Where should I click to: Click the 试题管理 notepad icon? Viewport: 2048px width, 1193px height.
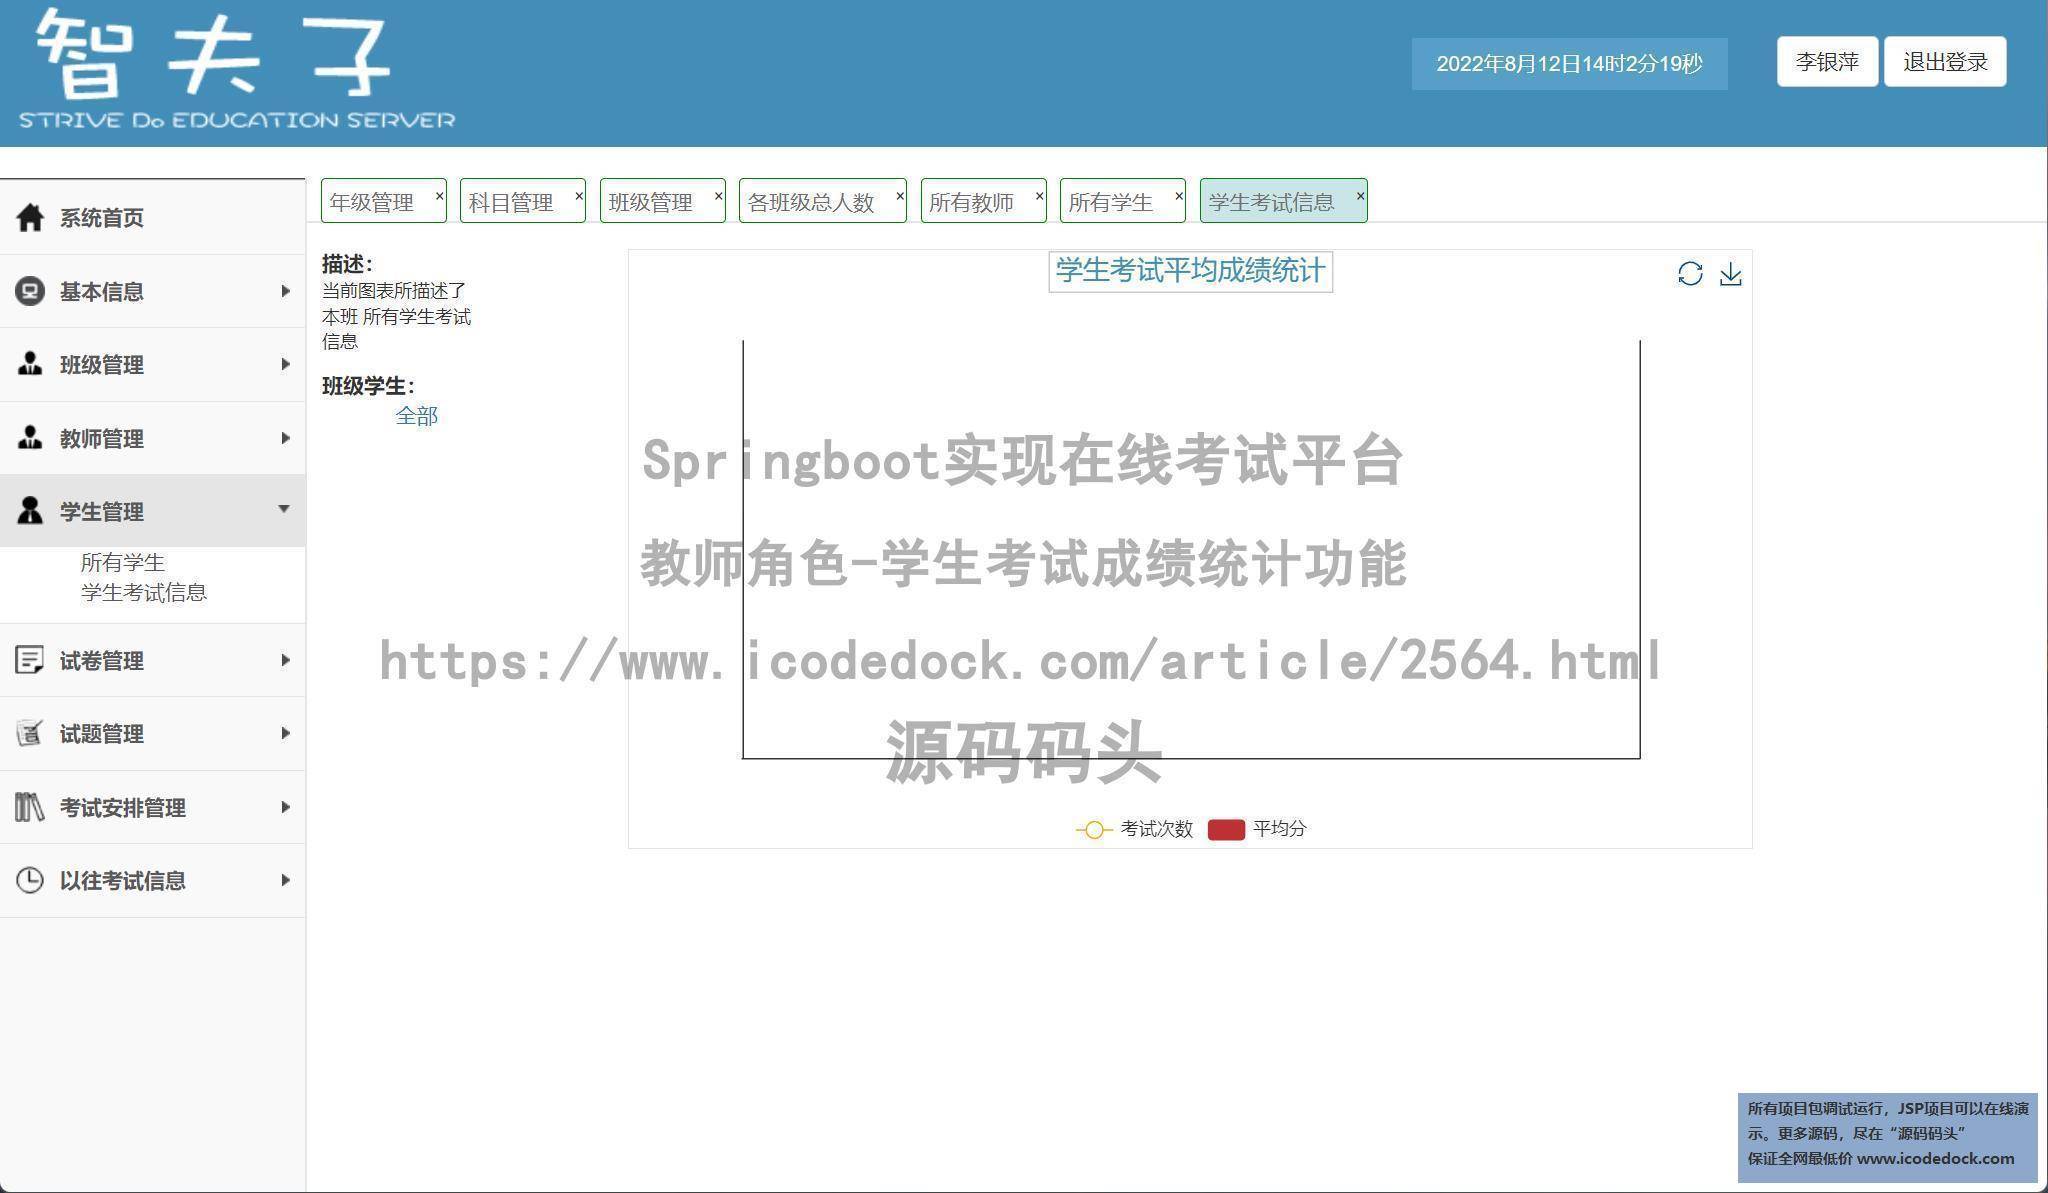[30, 733]
